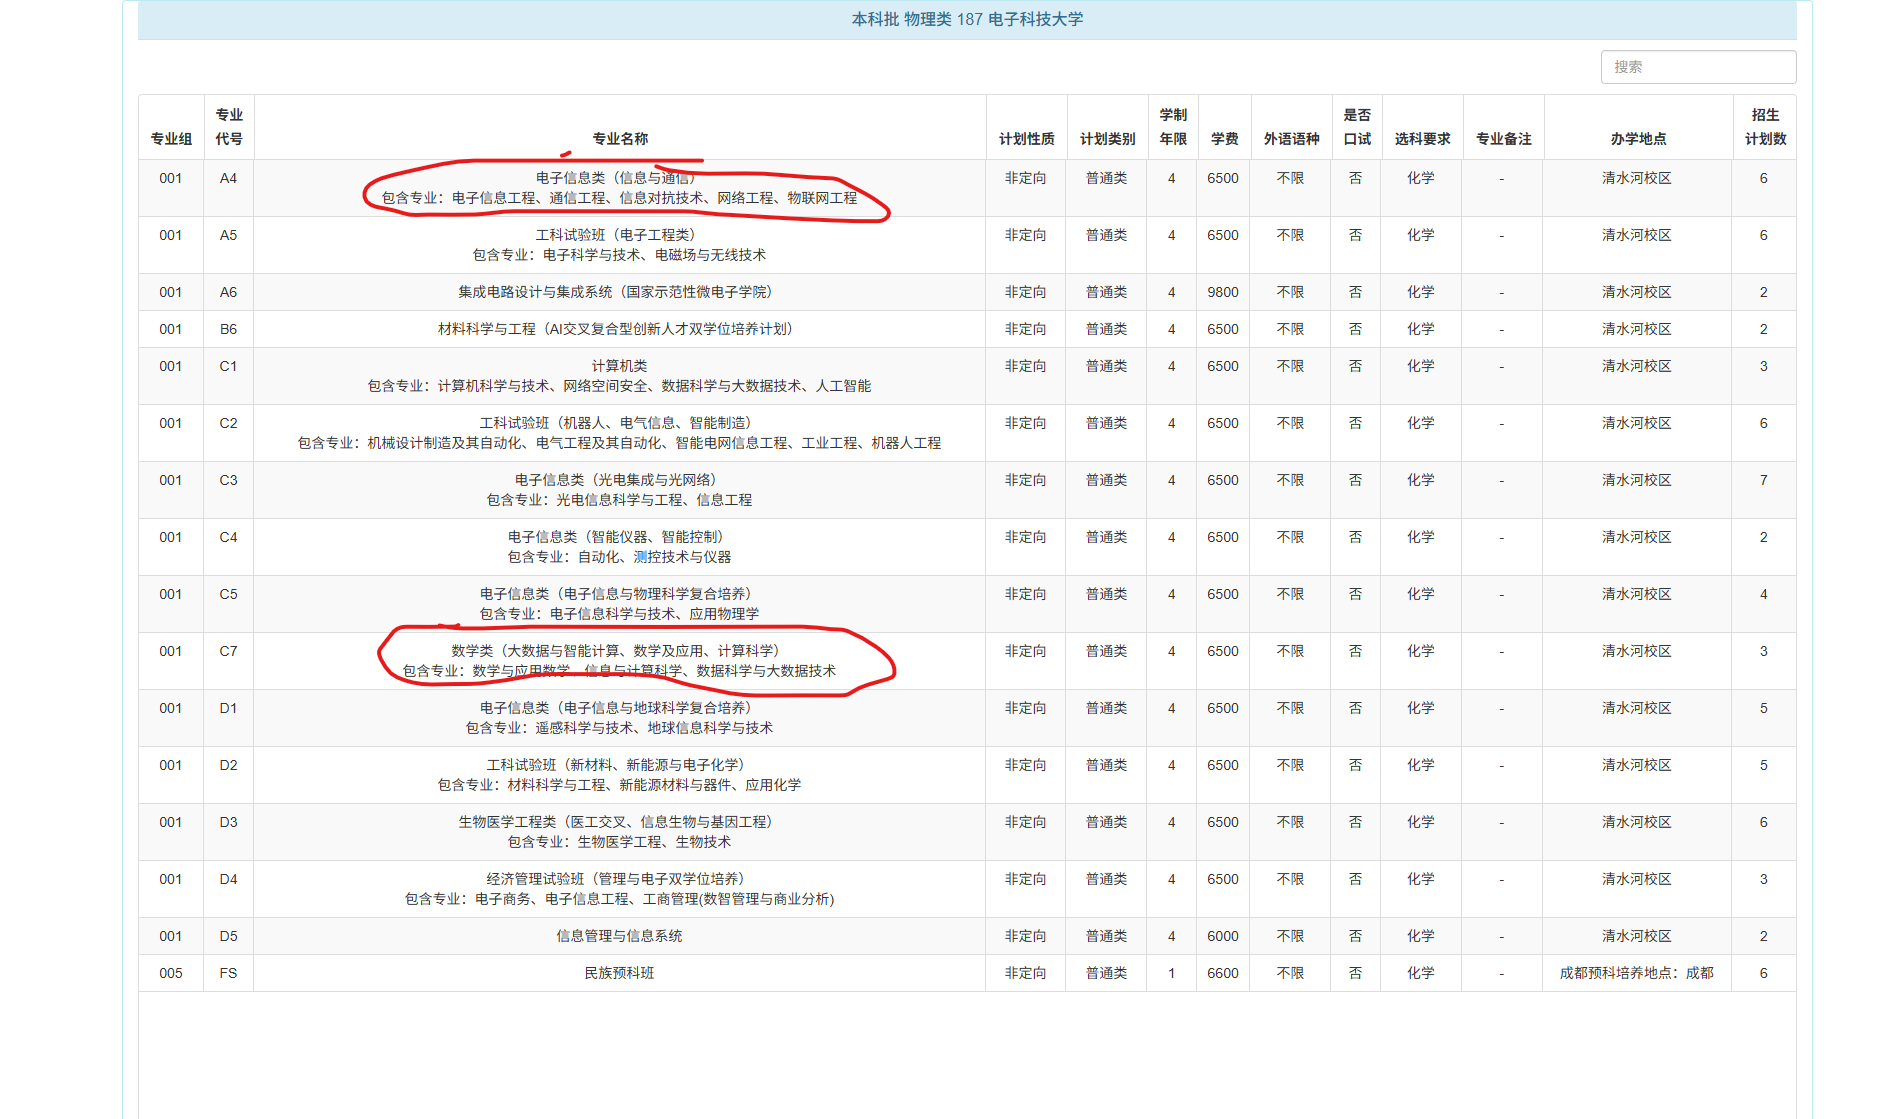Select 包含专业：遥感科学与技术、地球信息科学与技术
Image resolution: width=1884 pixels, height=1119 pixels.
pyautogui.click(x=619, y=728)
